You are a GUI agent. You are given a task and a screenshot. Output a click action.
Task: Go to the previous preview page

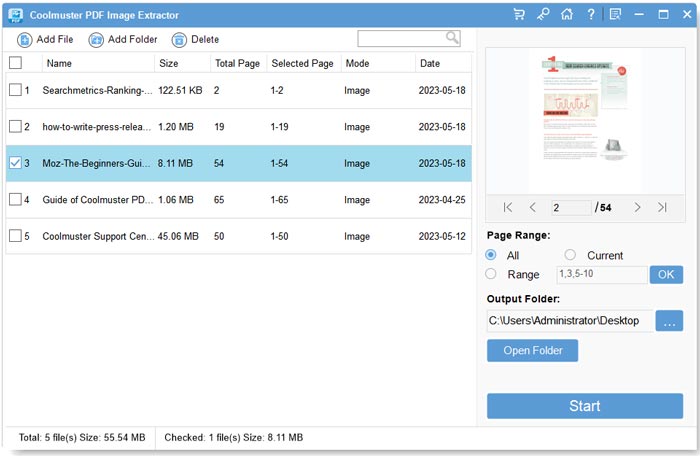(x=533, y=207)
